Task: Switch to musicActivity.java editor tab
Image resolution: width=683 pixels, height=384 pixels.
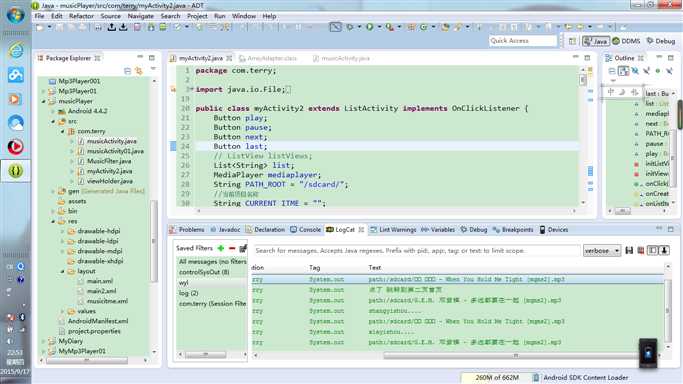Action: 341,58
